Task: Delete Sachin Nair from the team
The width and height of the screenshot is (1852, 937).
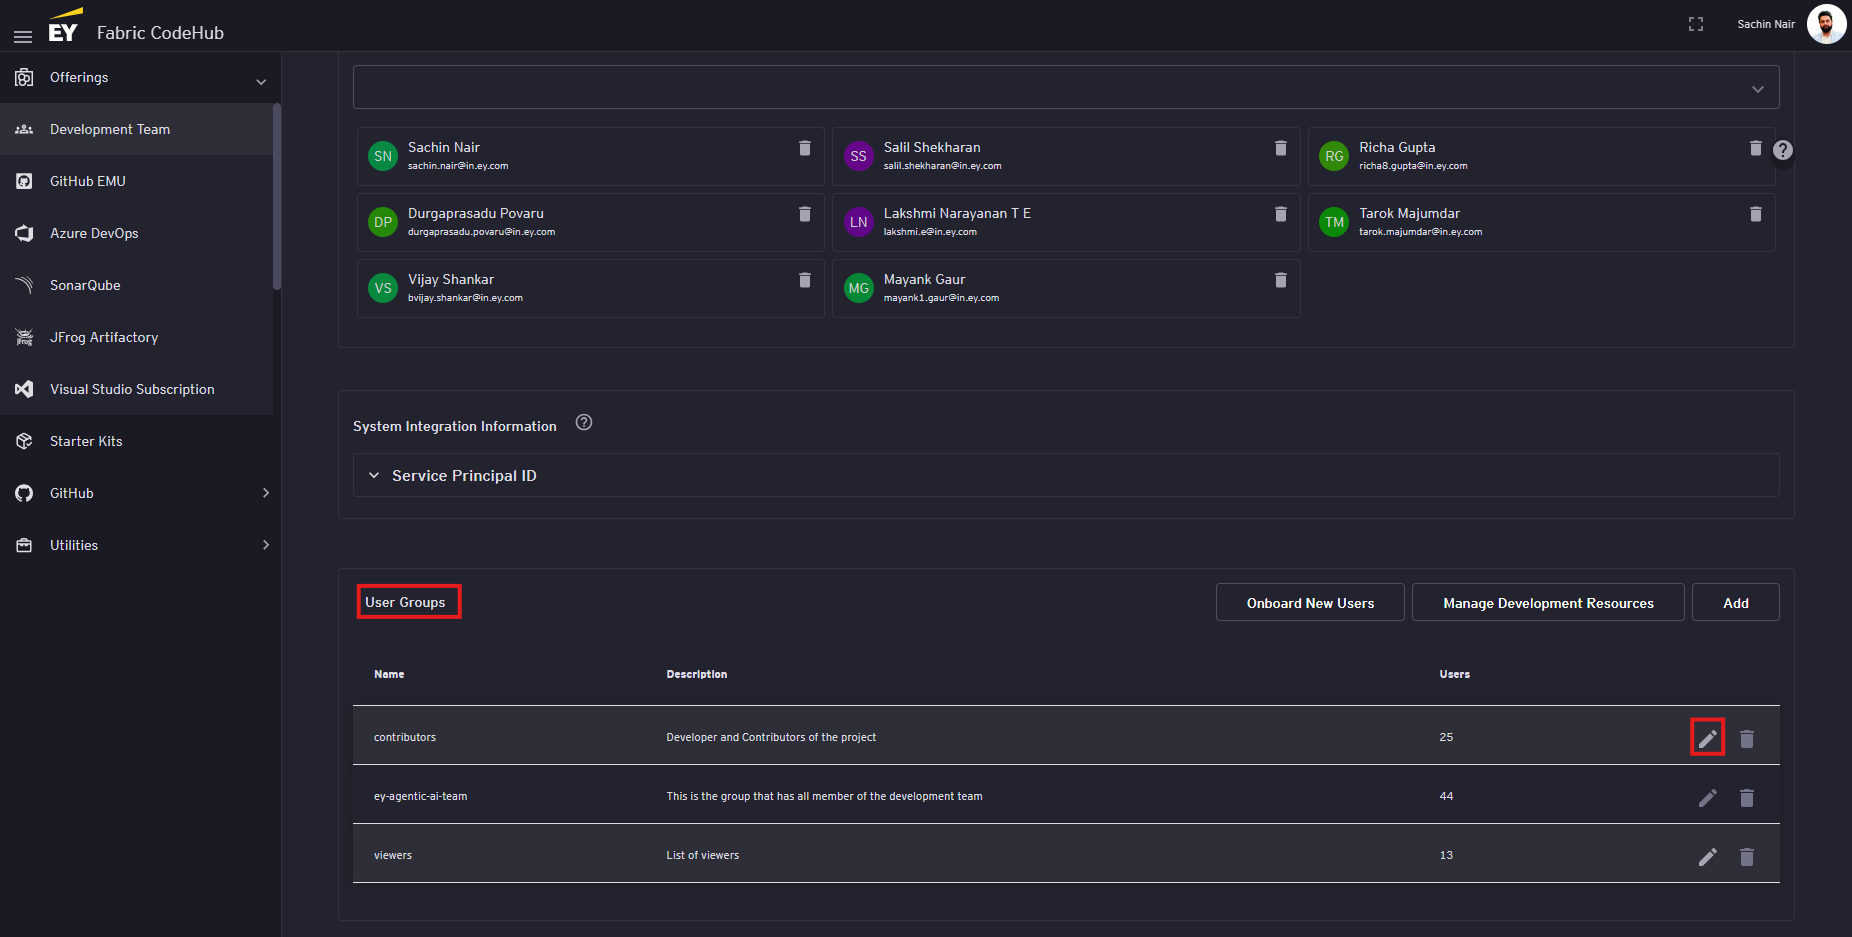Action: [804, 148]
